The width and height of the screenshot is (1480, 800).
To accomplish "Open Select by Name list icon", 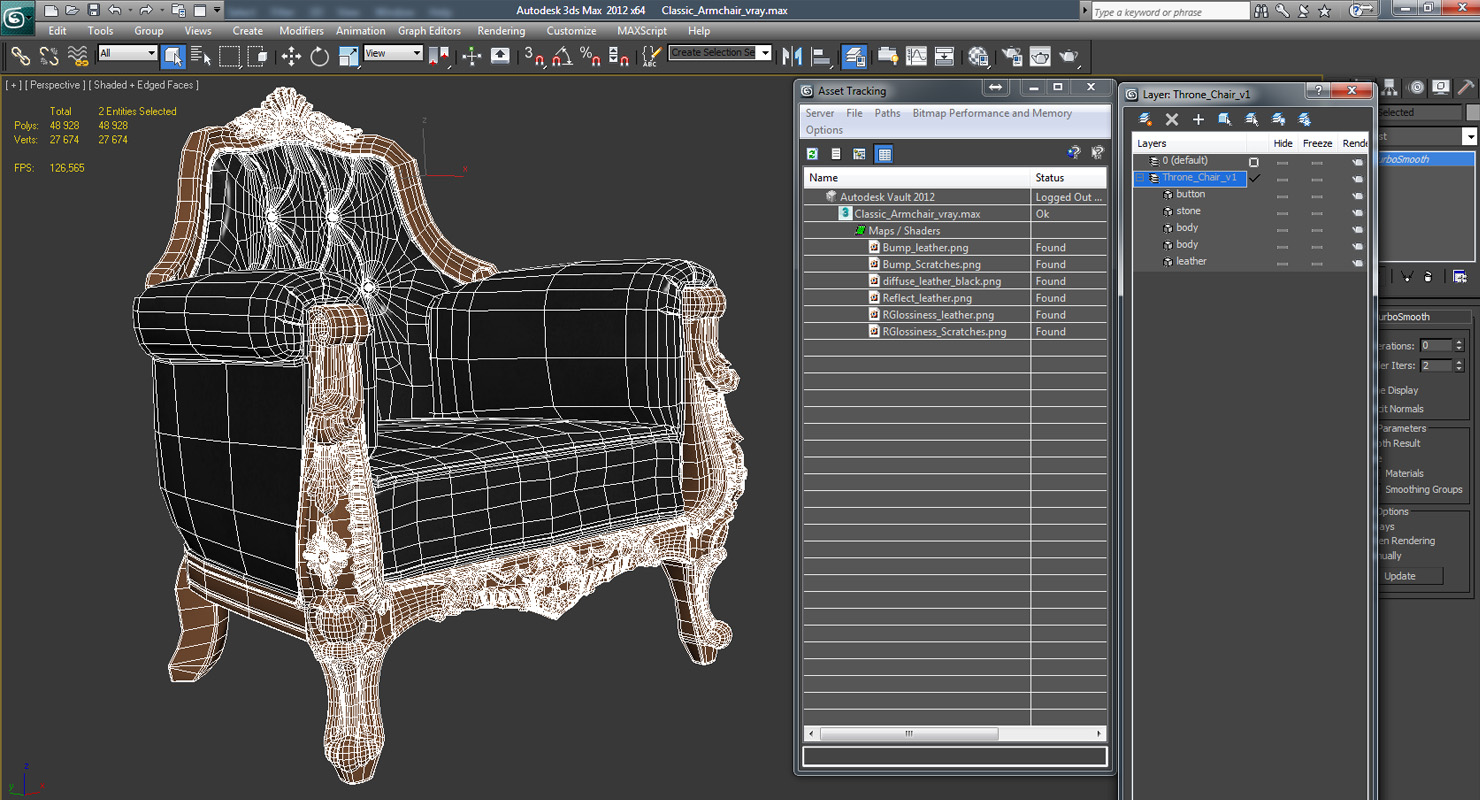I will tap(201, 56).
